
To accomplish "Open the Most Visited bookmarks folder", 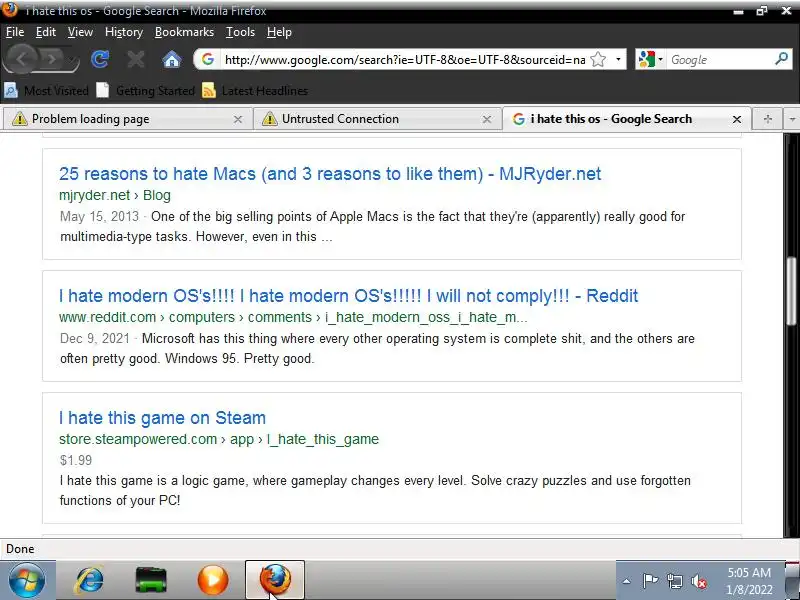I will (x=46, y=91).
